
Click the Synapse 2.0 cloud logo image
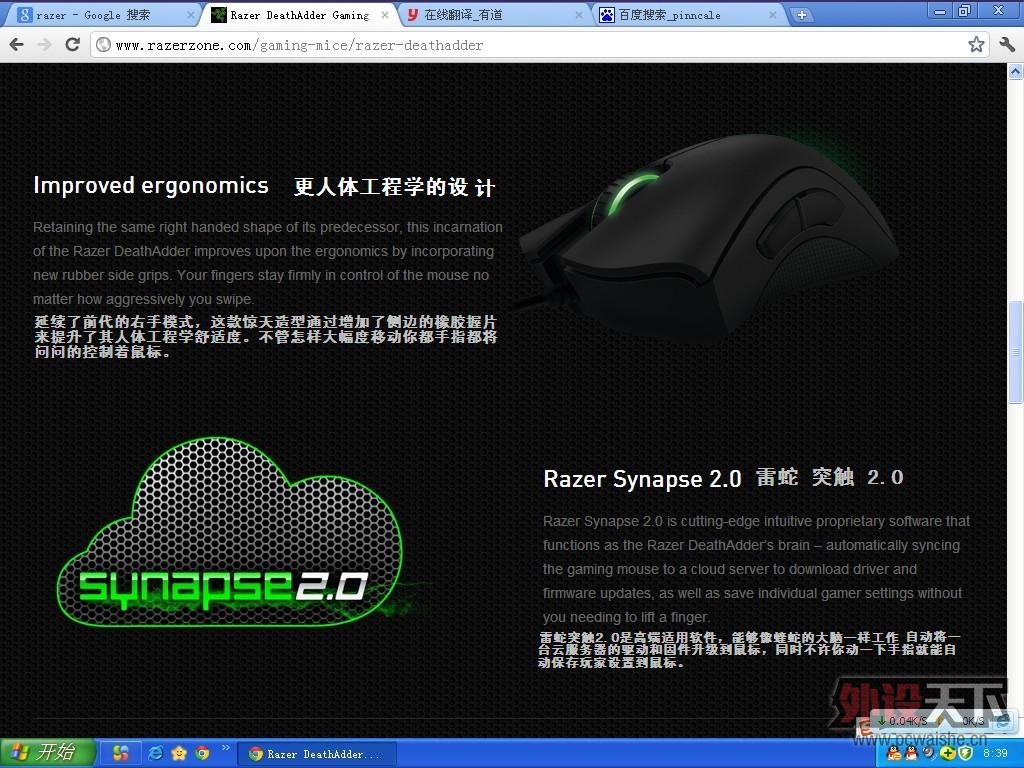tap(230, 534)
